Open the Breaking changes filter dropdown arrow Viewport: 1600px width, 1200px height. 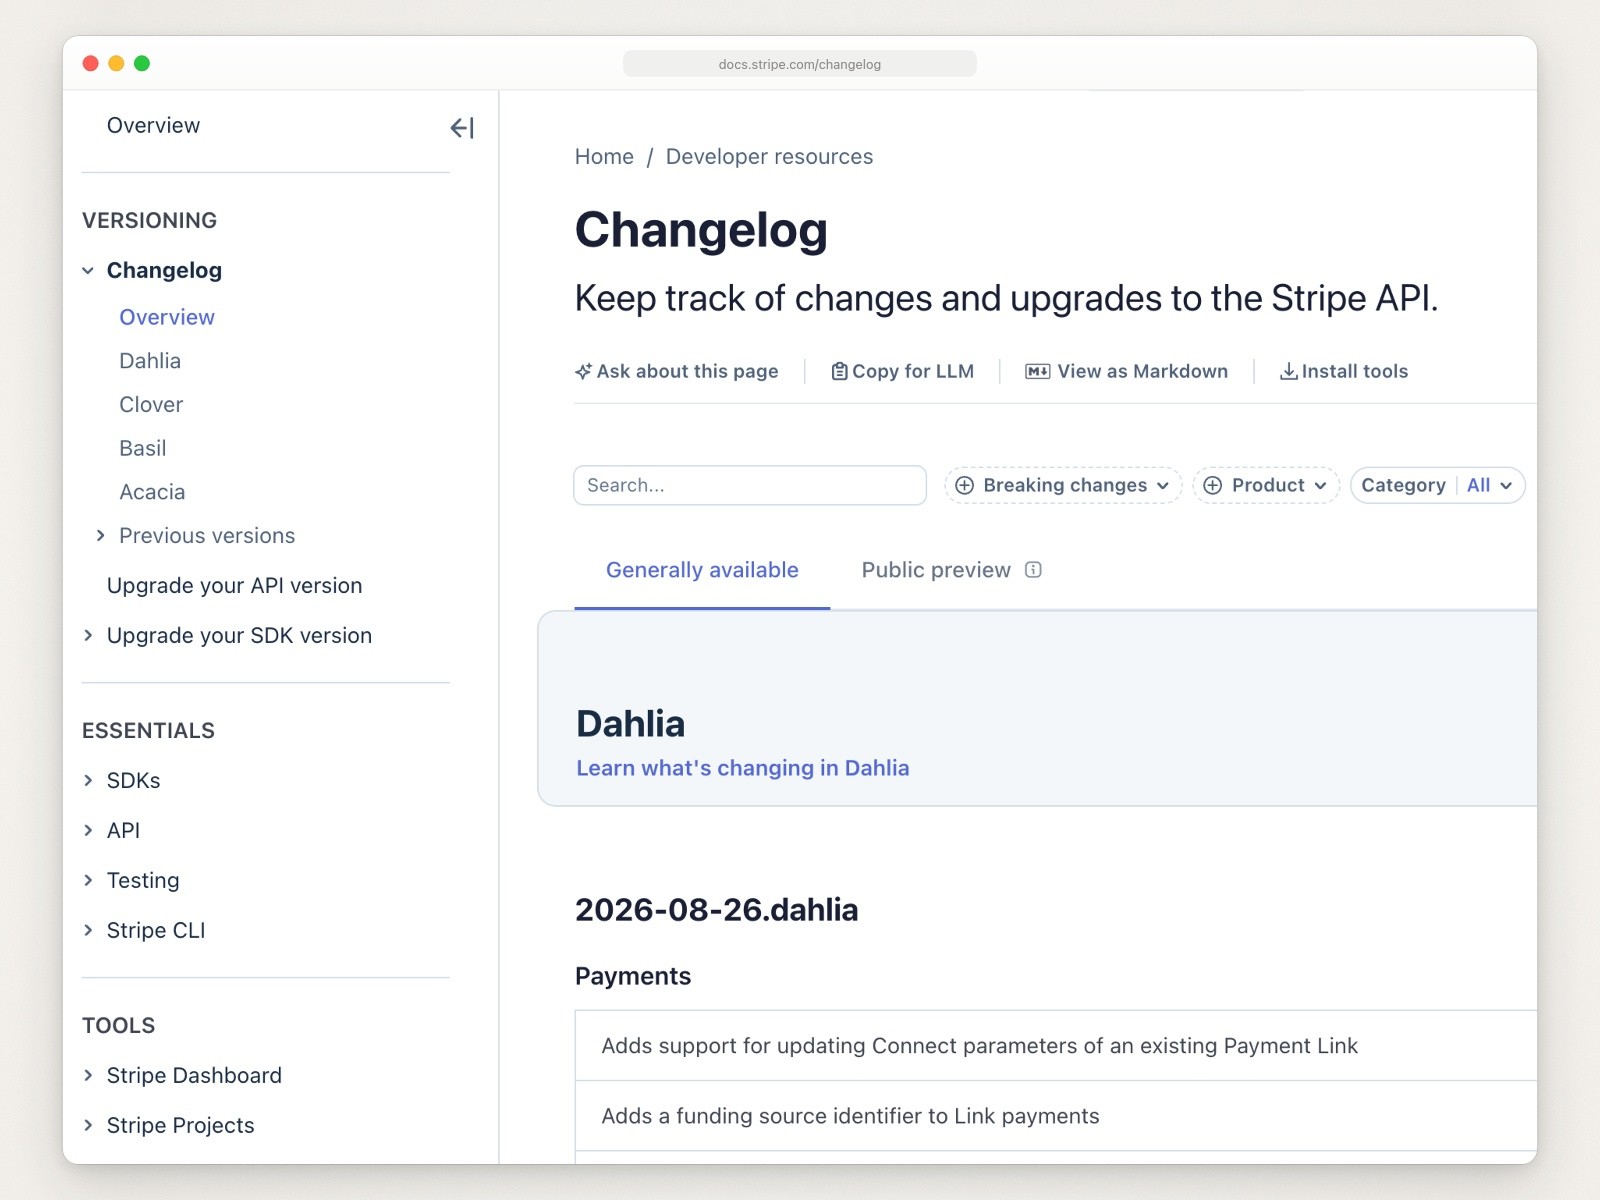point(1163,486)
